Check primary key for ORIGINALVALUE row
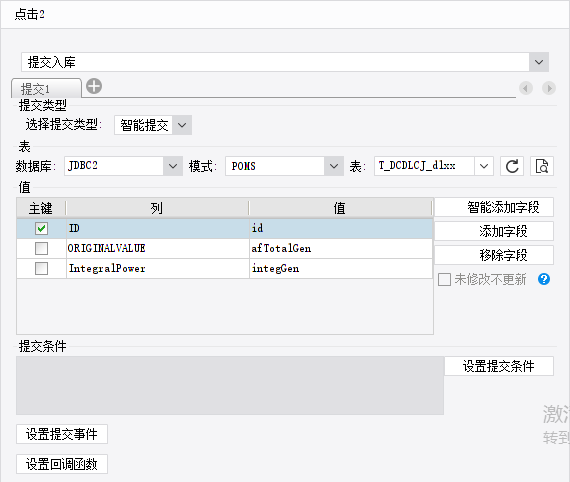Screen dimensions: 570x482 pos(41,249)
